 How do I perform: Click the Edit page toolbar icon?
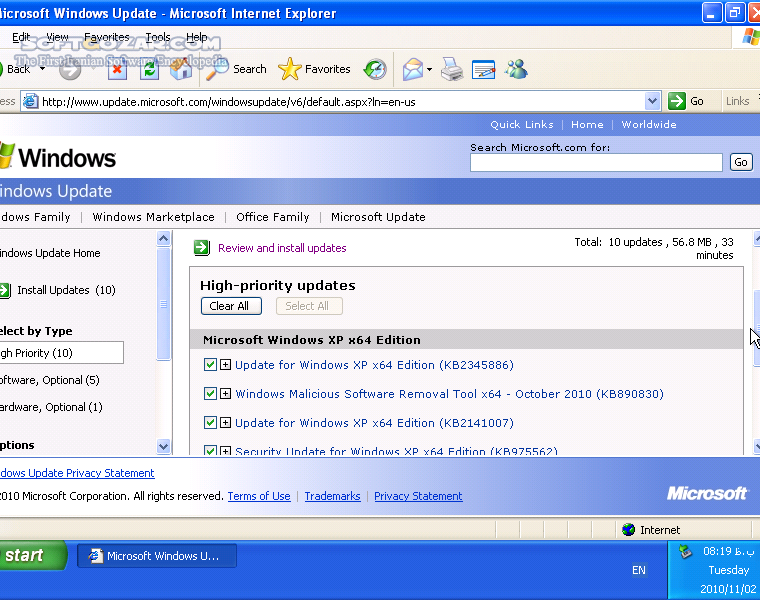483,70
